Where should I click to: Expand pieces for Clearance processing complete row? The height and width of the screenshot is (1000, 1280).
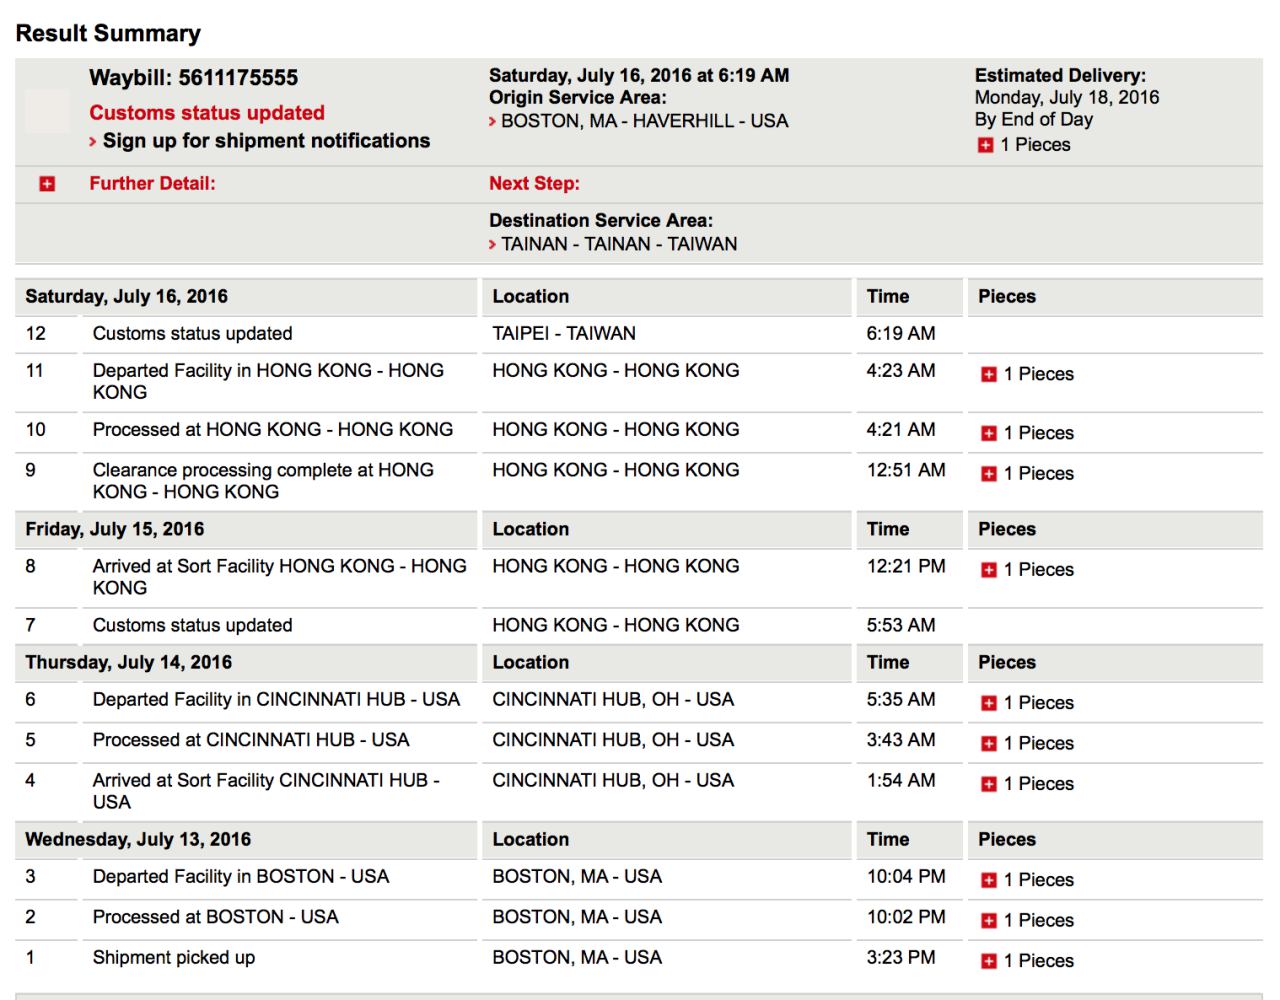point(989,474)
